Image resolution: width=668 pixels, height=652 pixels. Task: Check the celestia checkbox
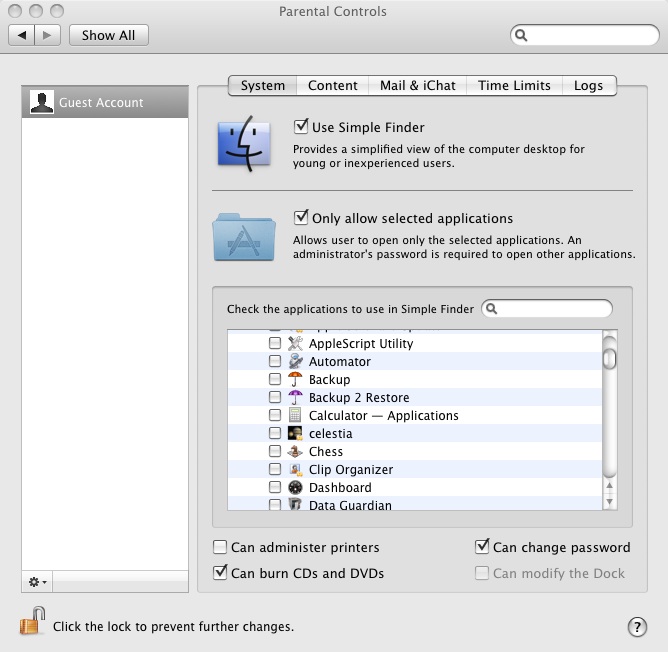click(x=275, y=433)
